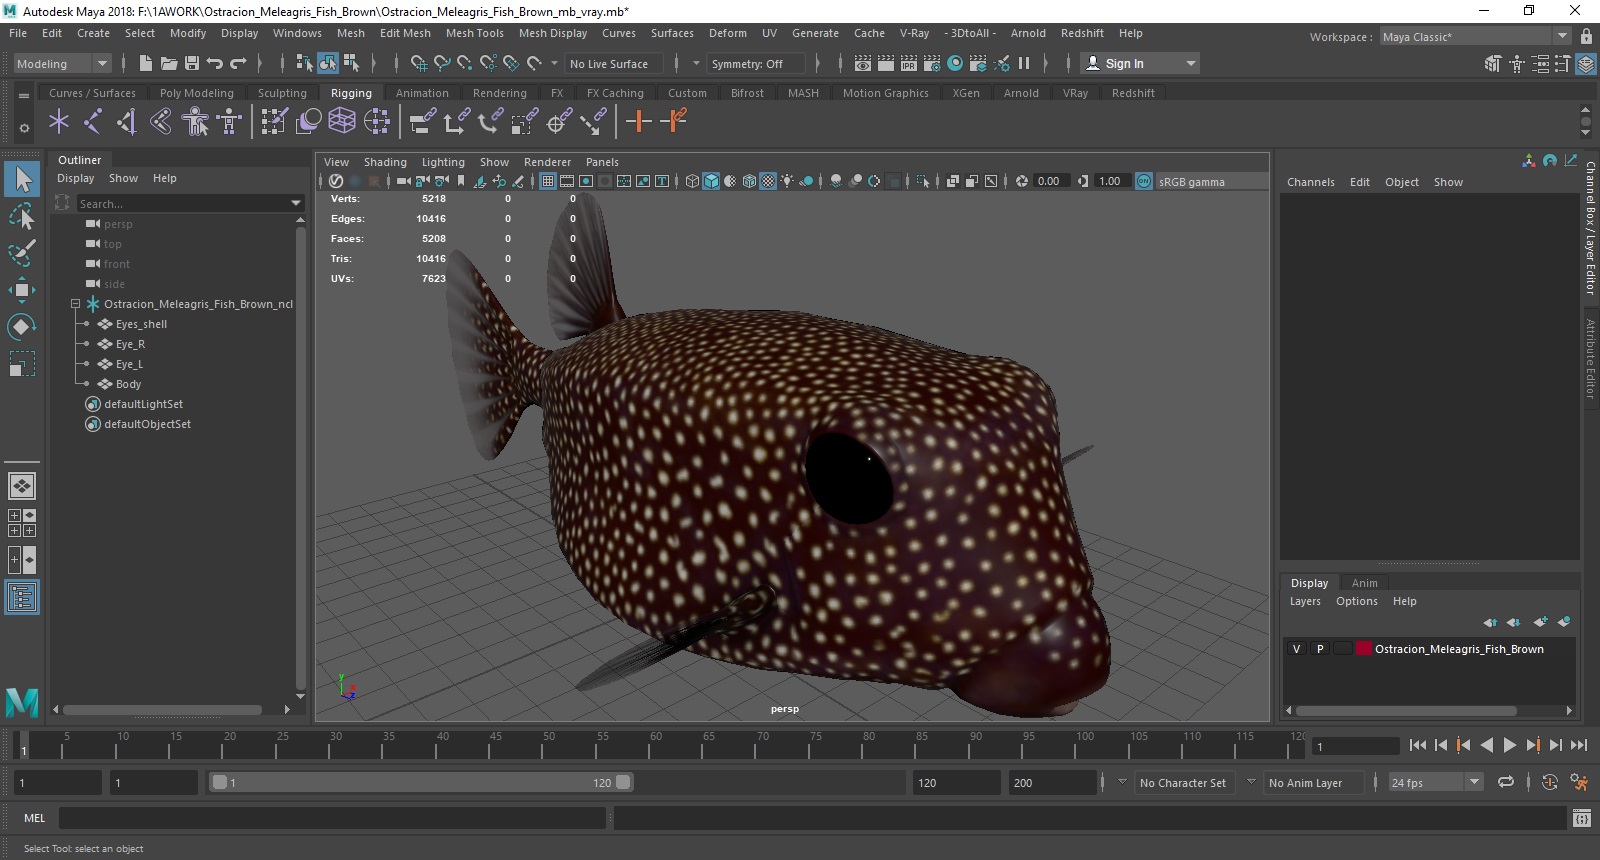The width and height of the screenshot is (1600, 860).
Task: Click the Pause IPR render icon
Action: pyautogui.click(x=1024, y=63)
